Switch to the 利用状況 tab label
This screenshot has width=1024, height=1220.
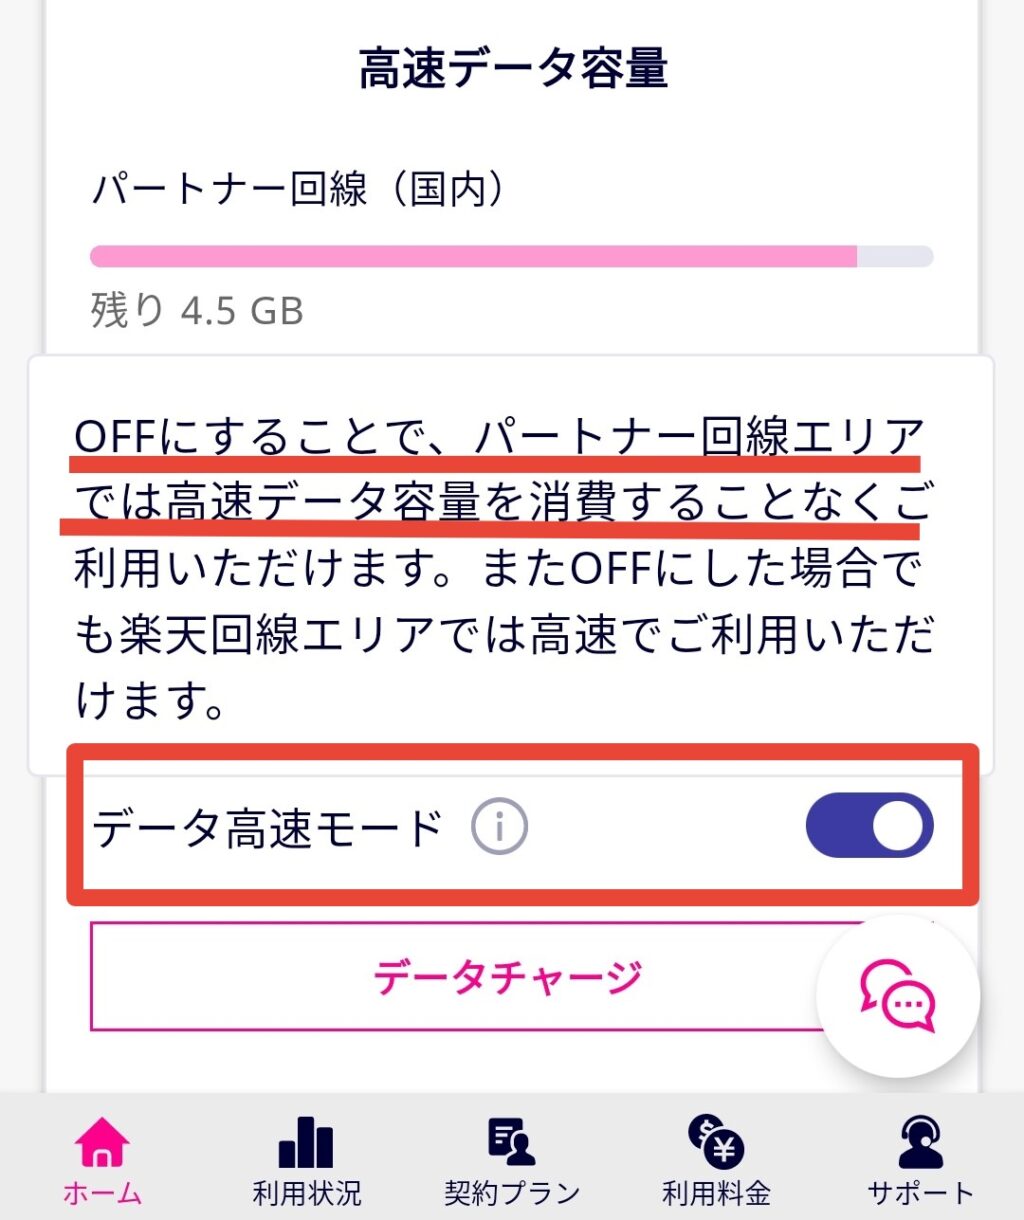coord(306,1193)
